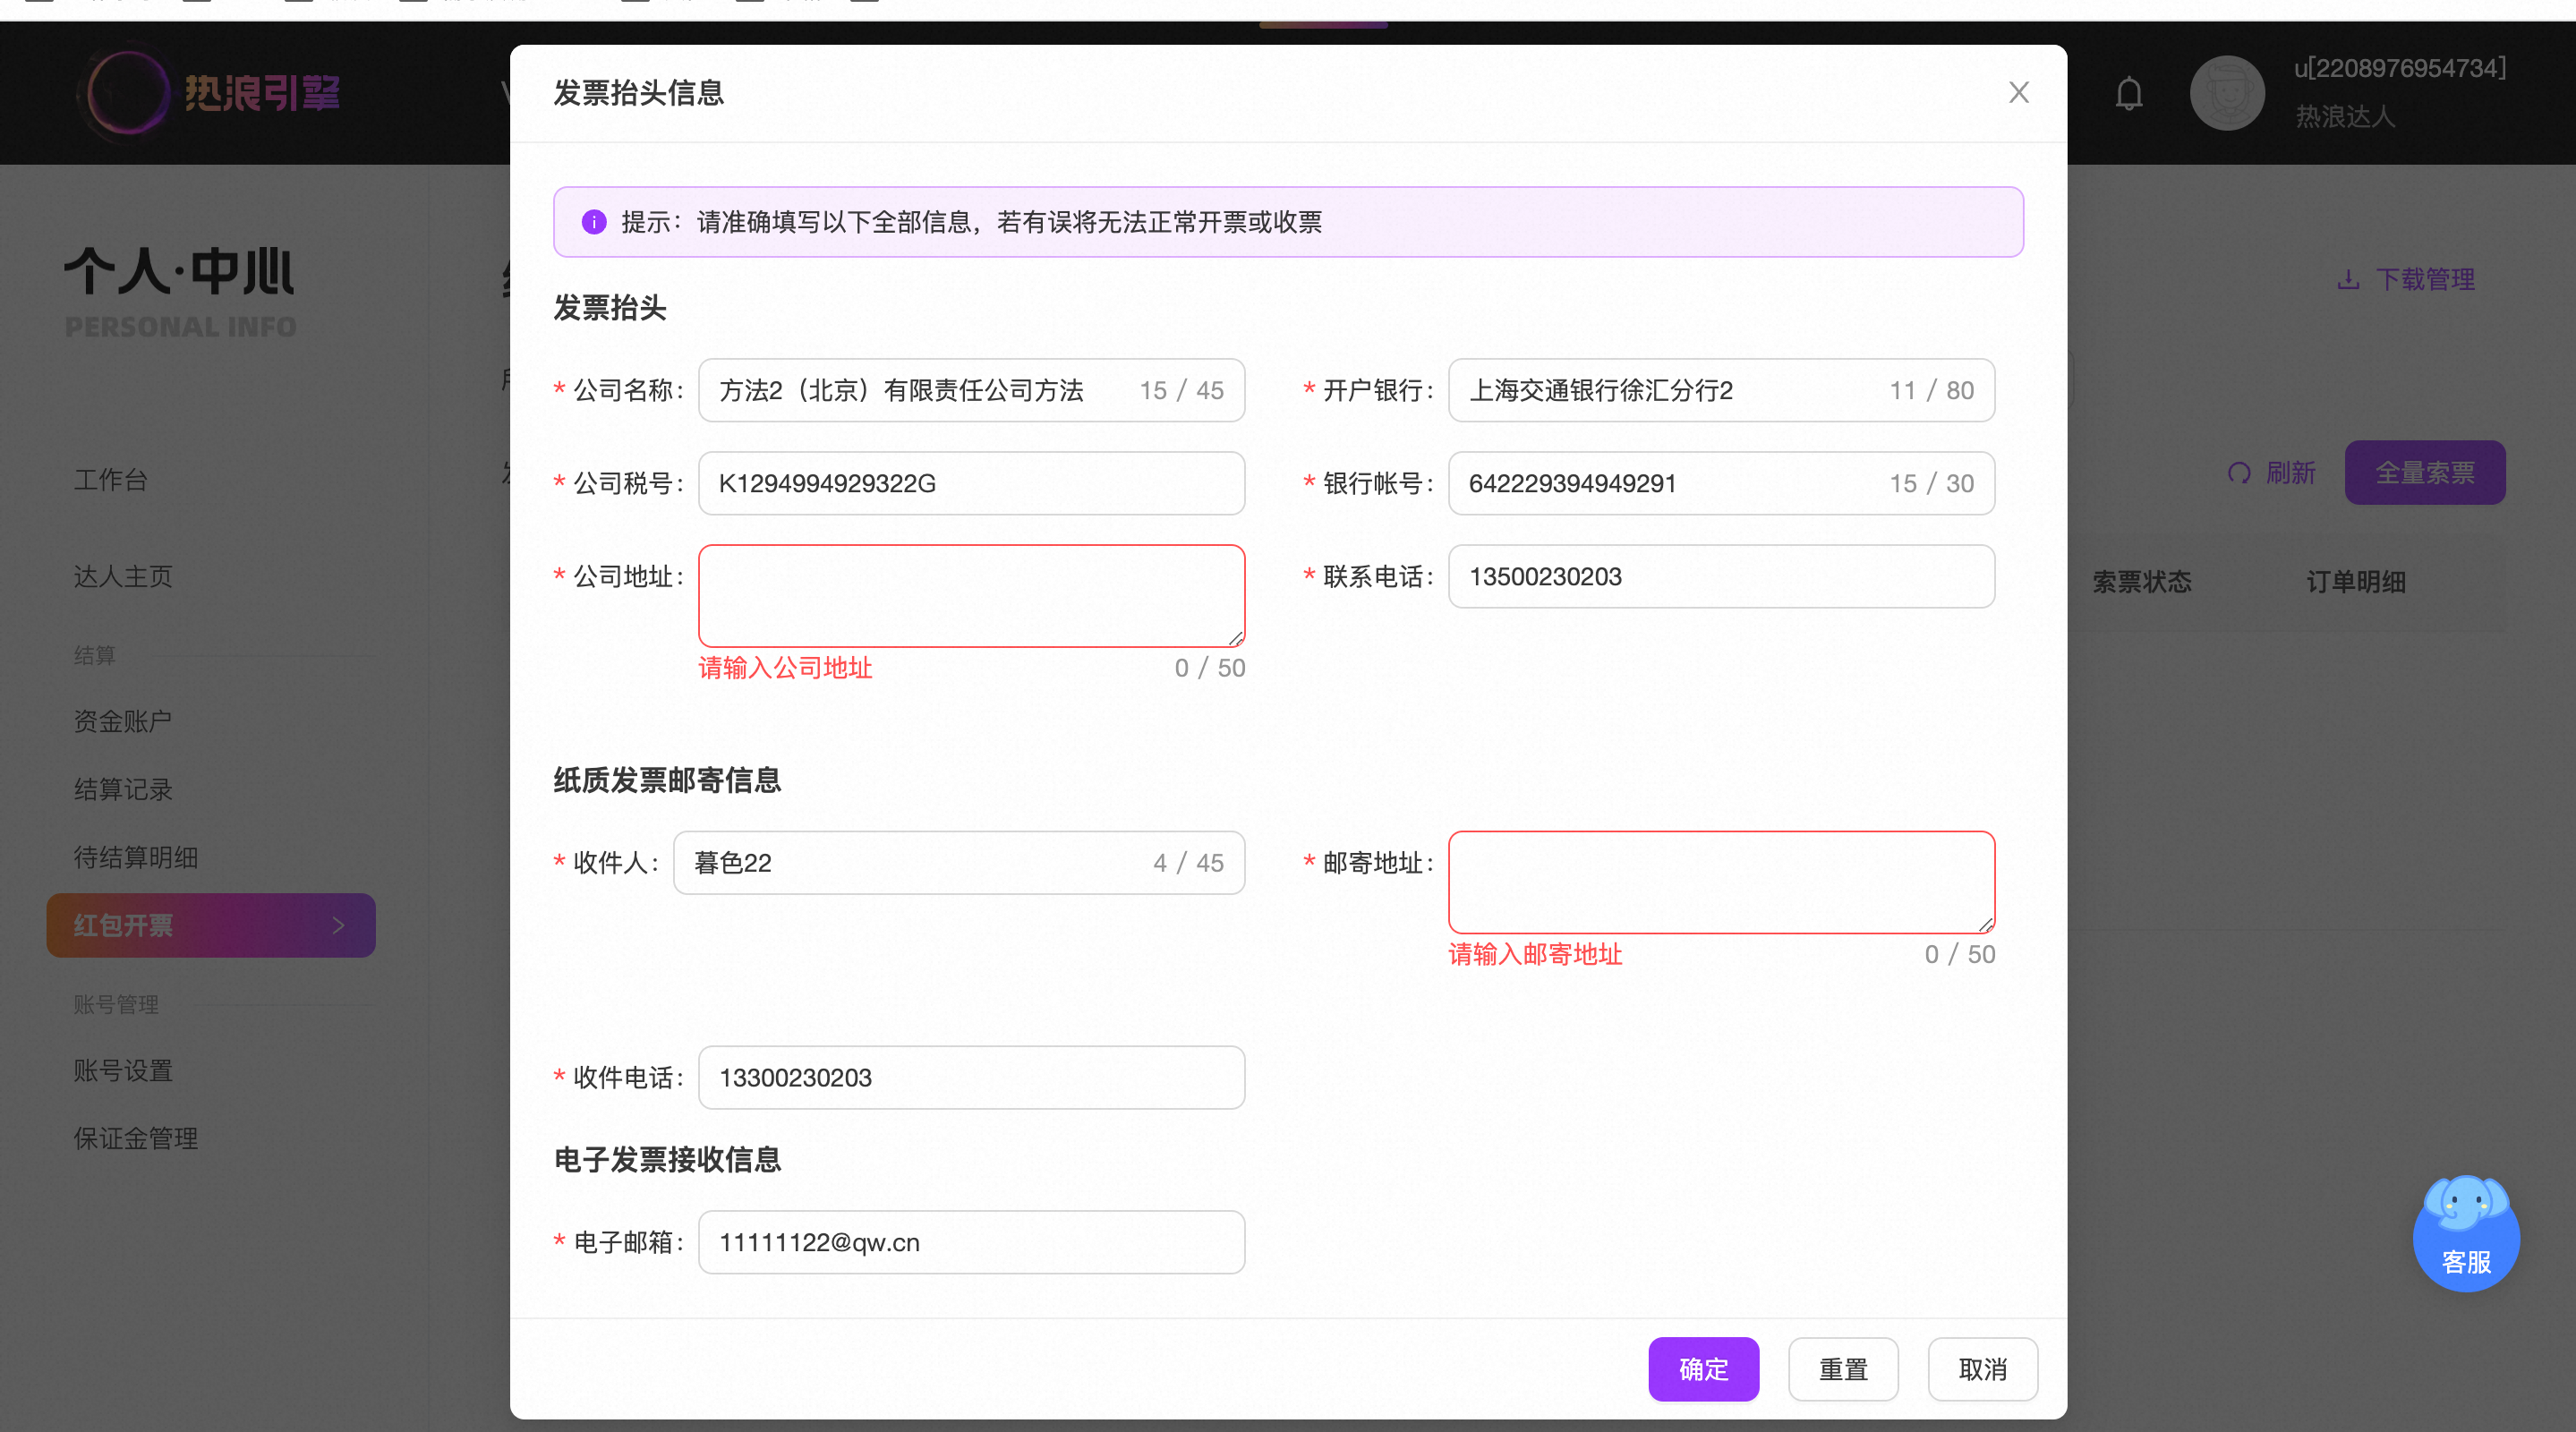This screenshot has height=1432, width=2576.
Task: Click the 账号管理 group label
Action: tap(116, 1004)
